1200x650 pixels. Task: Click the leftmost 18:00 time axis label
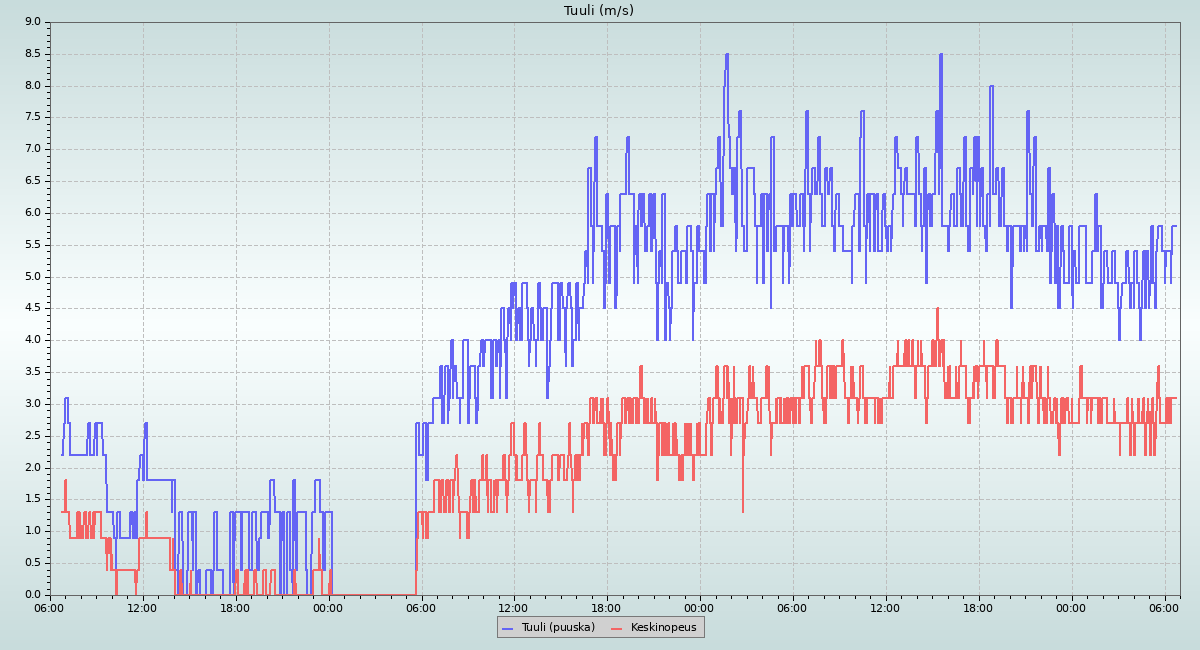point(236,607)
